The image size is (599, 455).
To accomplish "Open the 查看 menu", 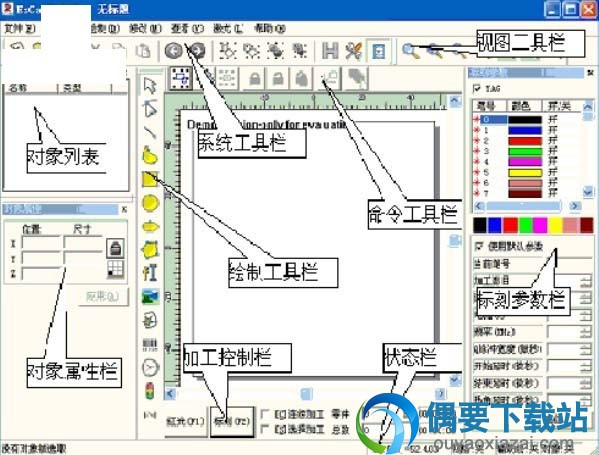I will [x=187, y=29].
